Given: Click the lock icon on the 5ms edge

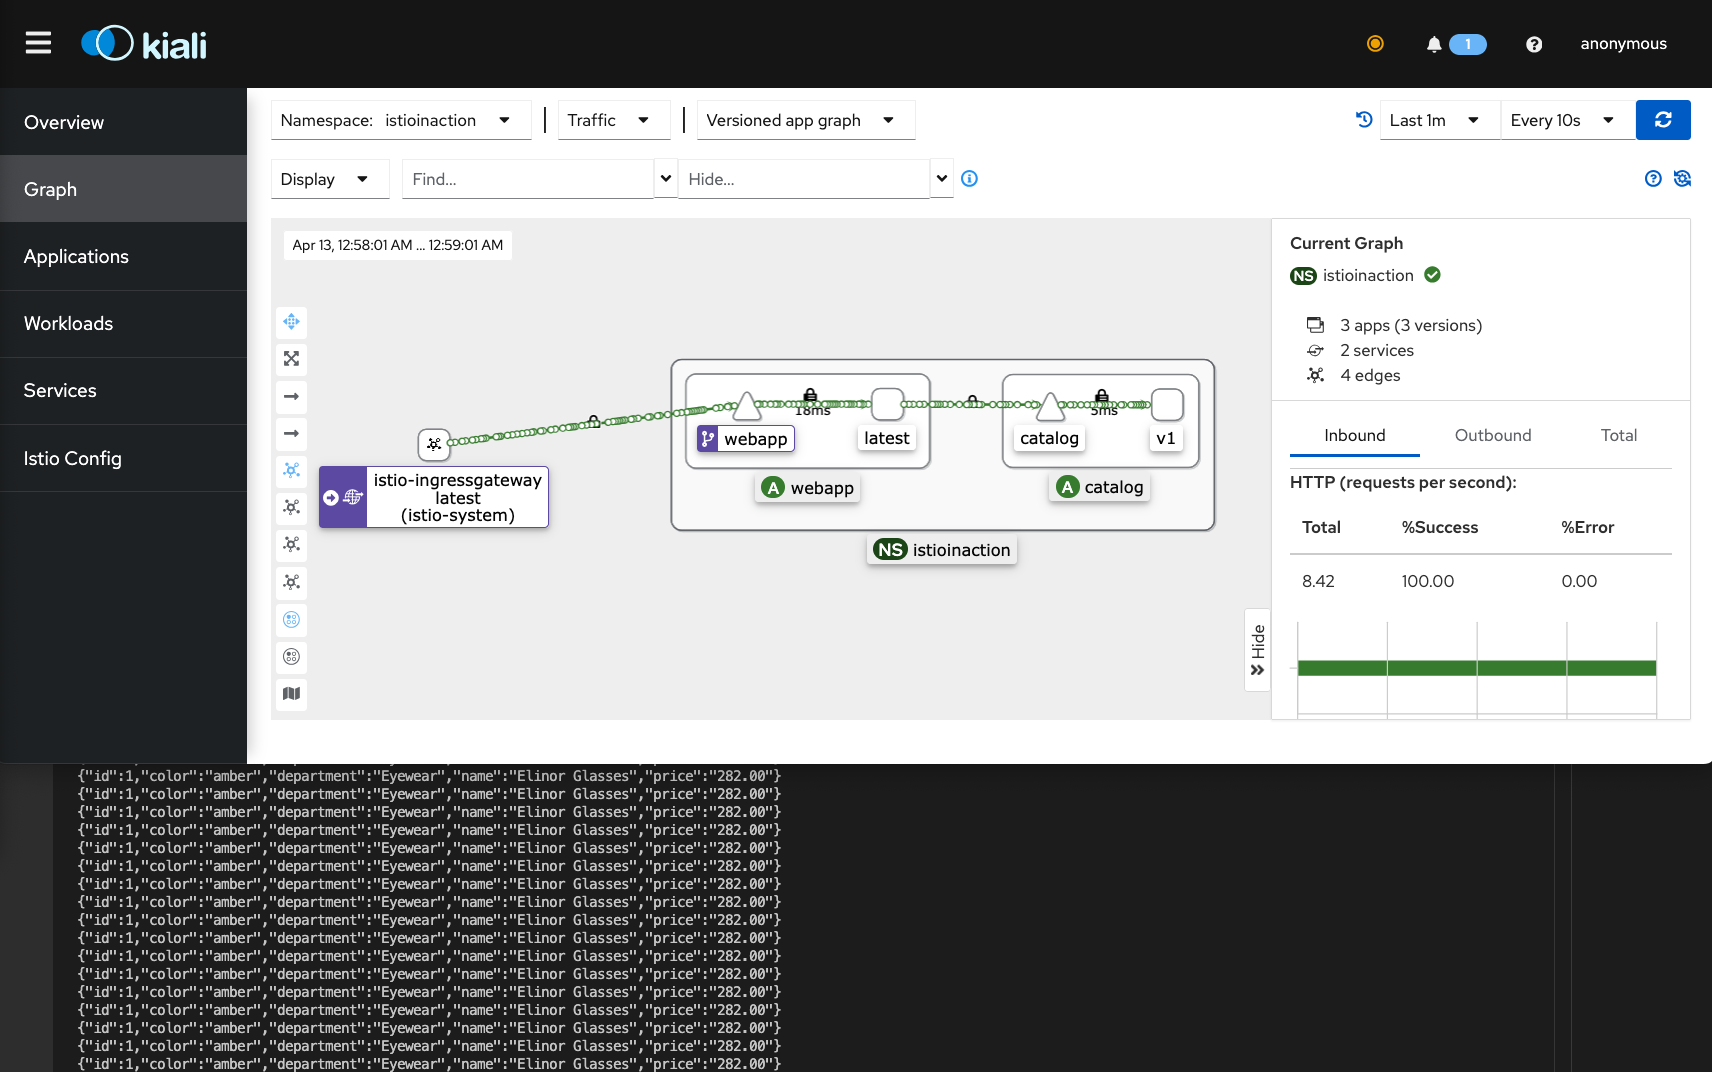Looking at the screenshot, I should (1101, 396).
